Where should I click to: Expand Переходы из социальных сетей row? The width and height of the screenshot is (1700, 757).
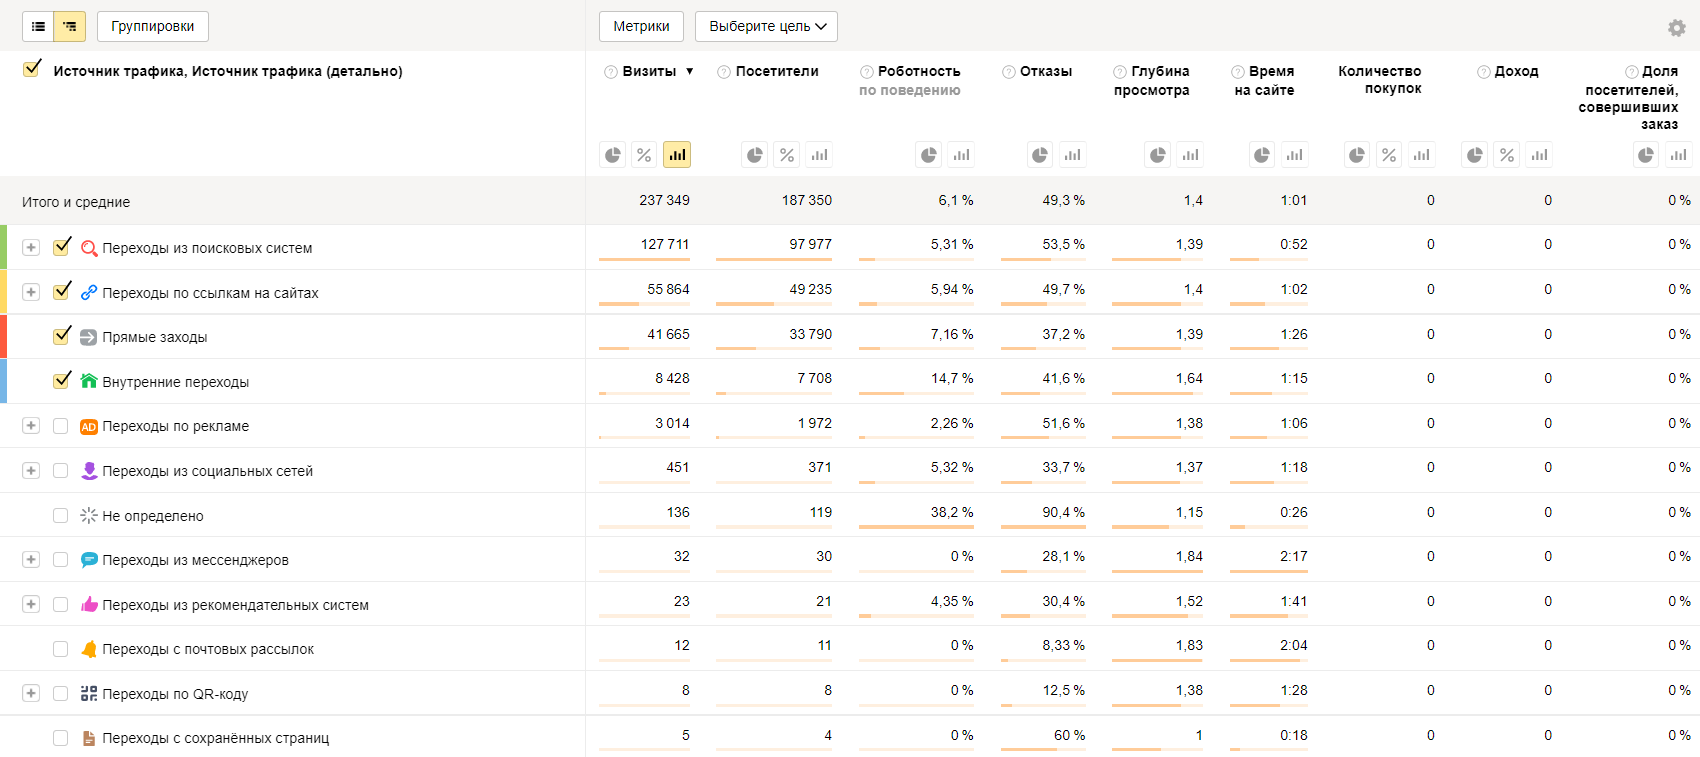pos(31,471)
